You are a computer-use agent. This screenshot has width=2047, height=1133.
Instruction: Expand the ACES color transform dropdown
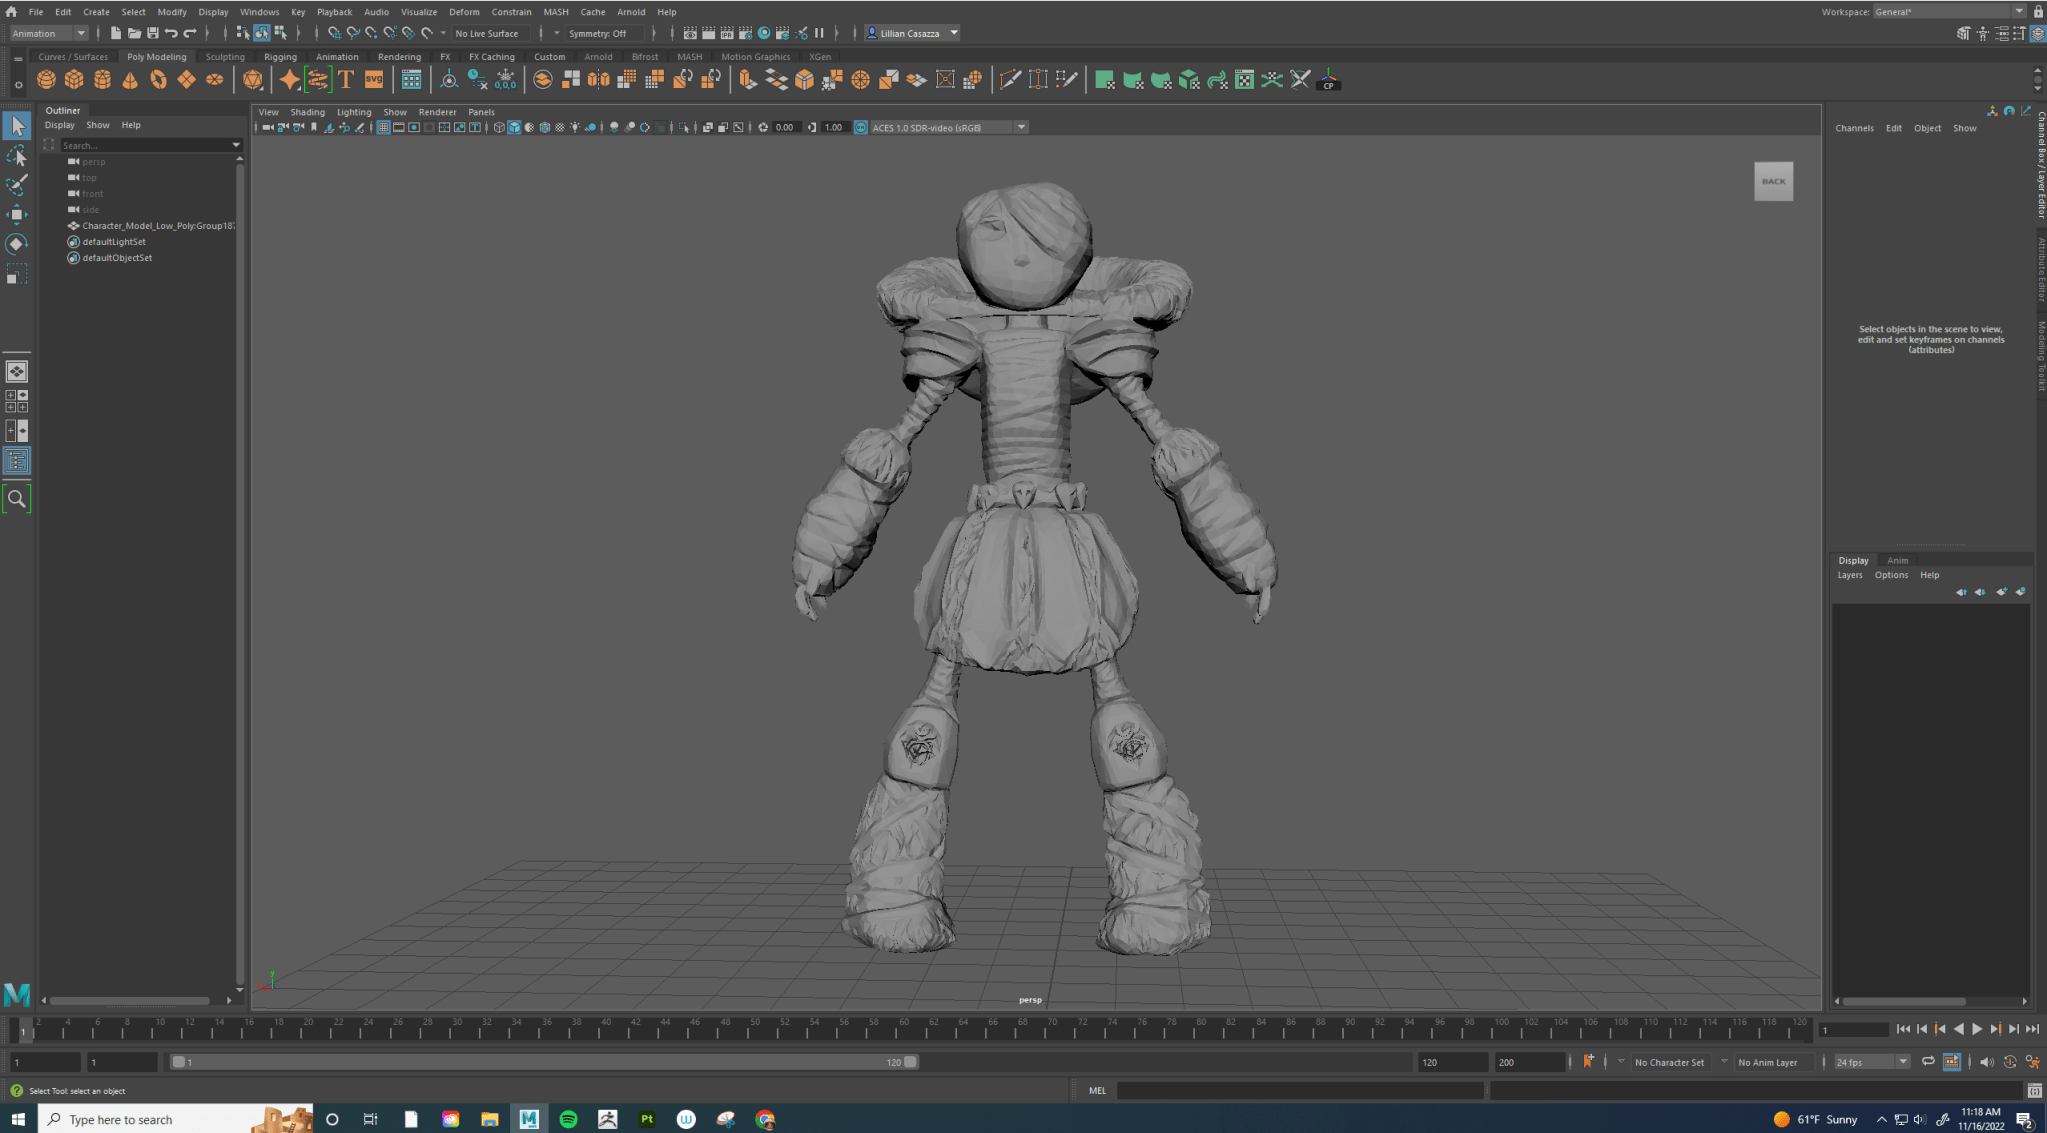(x=1021, y=127)
